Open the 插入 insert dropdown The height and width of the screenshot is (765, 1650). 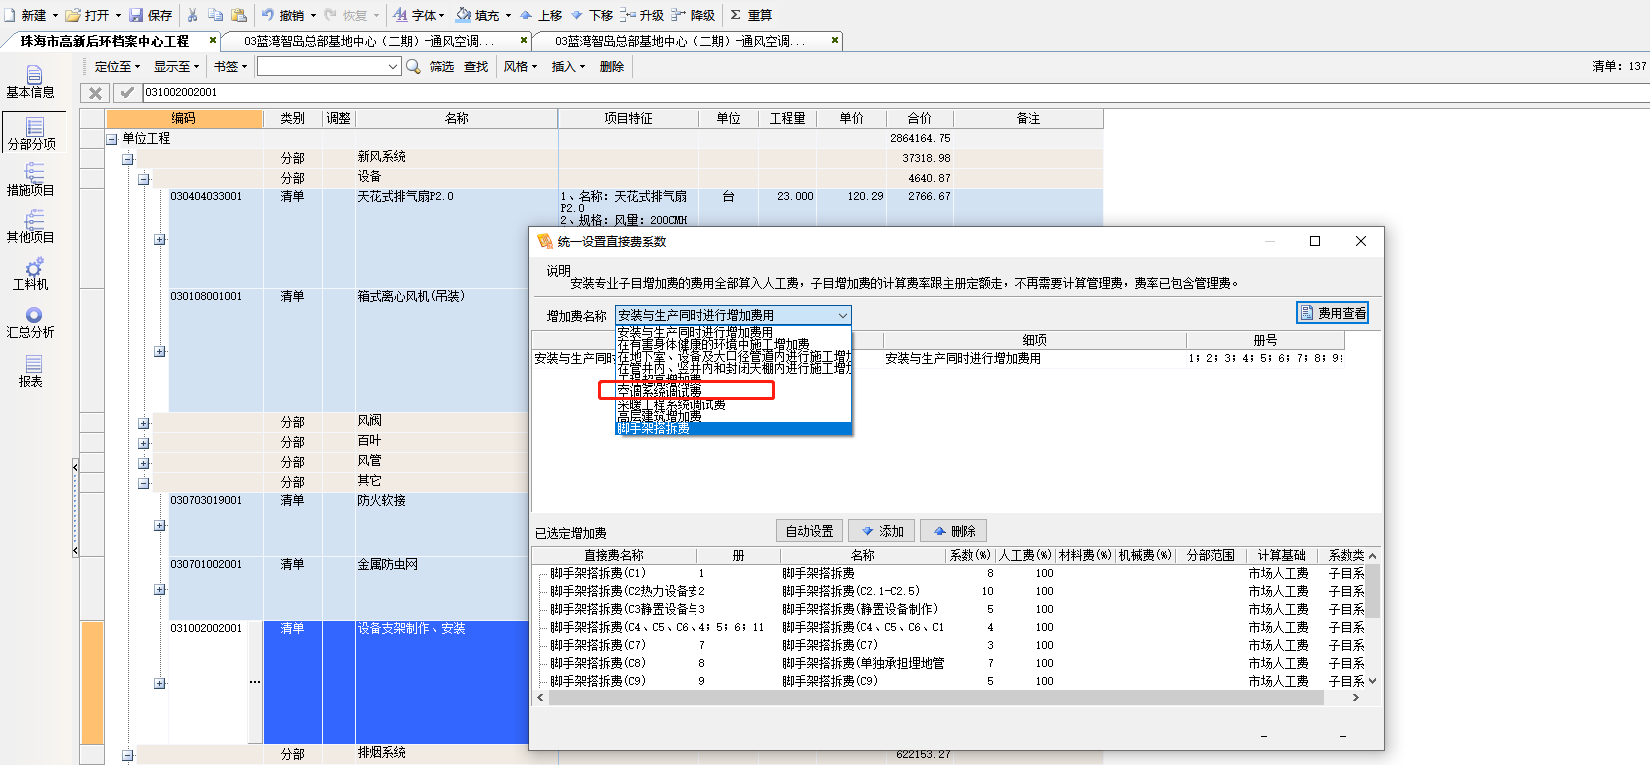(568, 66)
